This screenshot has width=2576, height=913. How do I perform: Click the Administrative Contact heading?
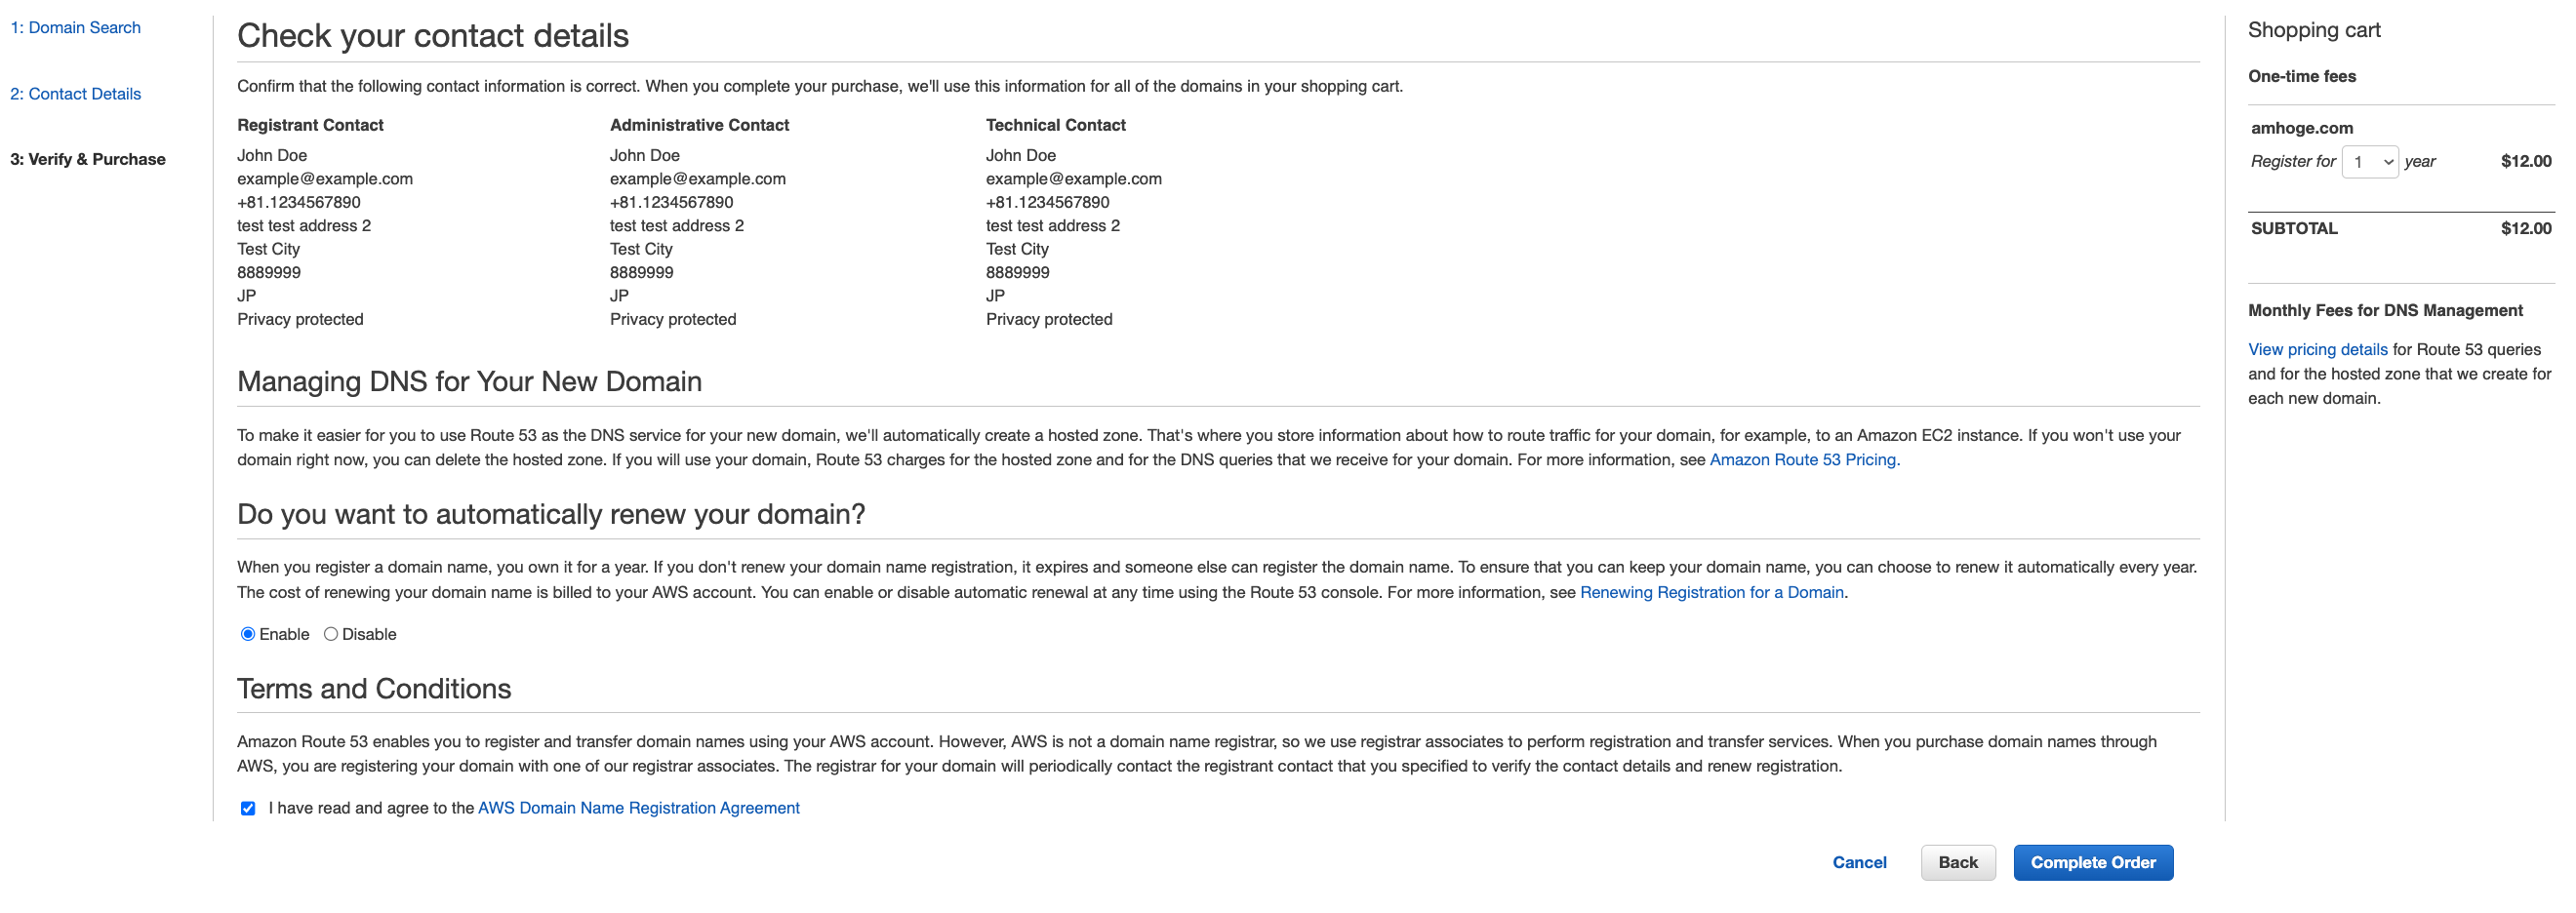(699, 125)
